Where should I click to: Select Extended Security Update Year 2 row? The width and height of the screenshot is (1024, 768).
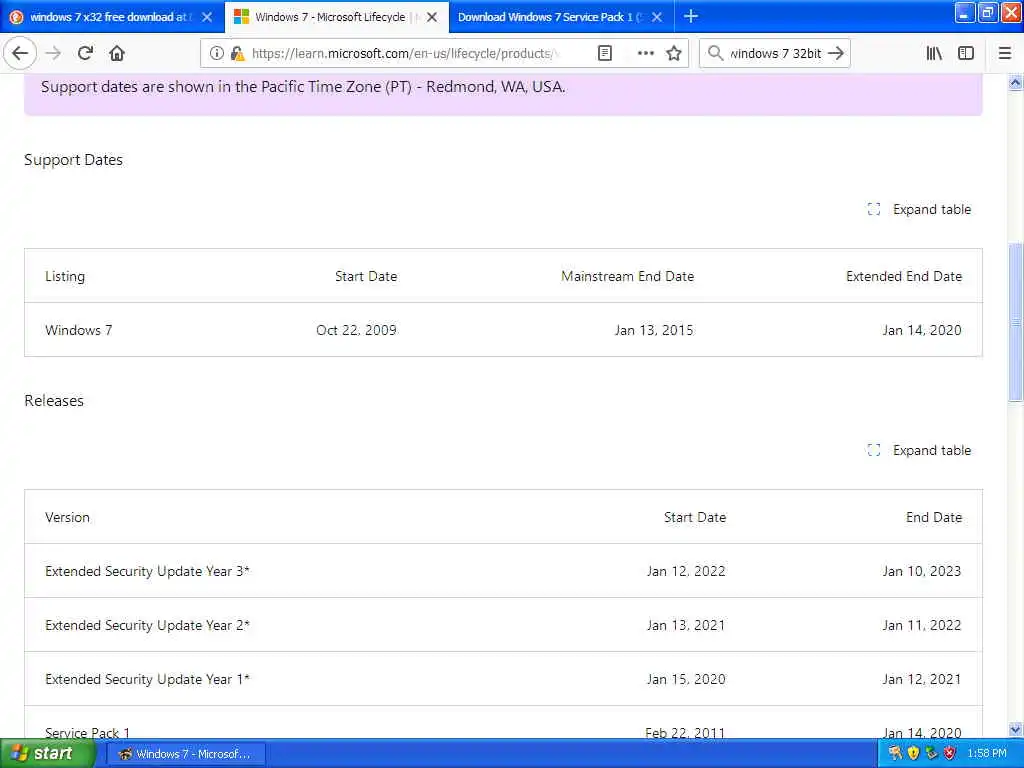point(504,625)
